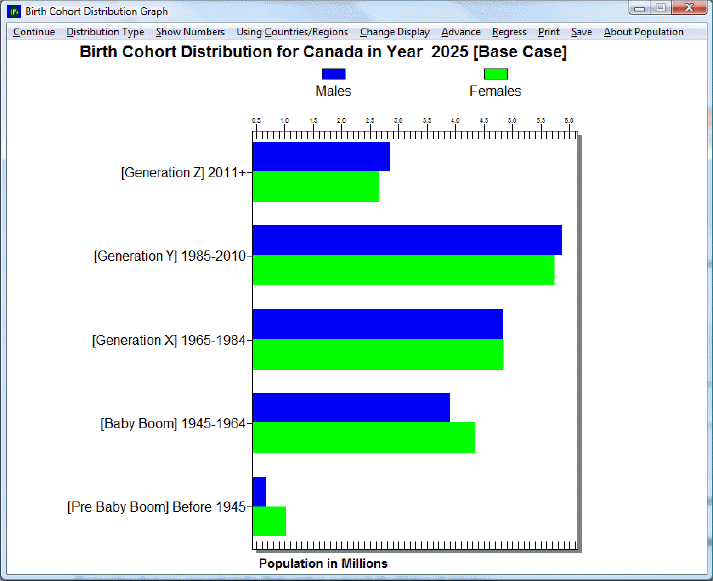Click the Females legend label
Image resolution: width=713 pixels, height=581 pixels.
[x=495, y=91]
